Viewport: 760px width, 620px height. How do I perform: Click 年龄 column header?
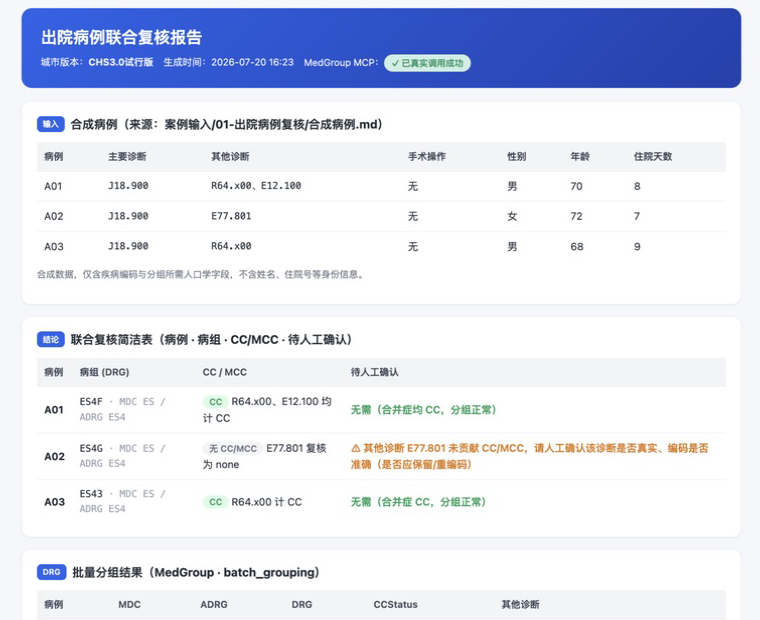click(580, 157)
